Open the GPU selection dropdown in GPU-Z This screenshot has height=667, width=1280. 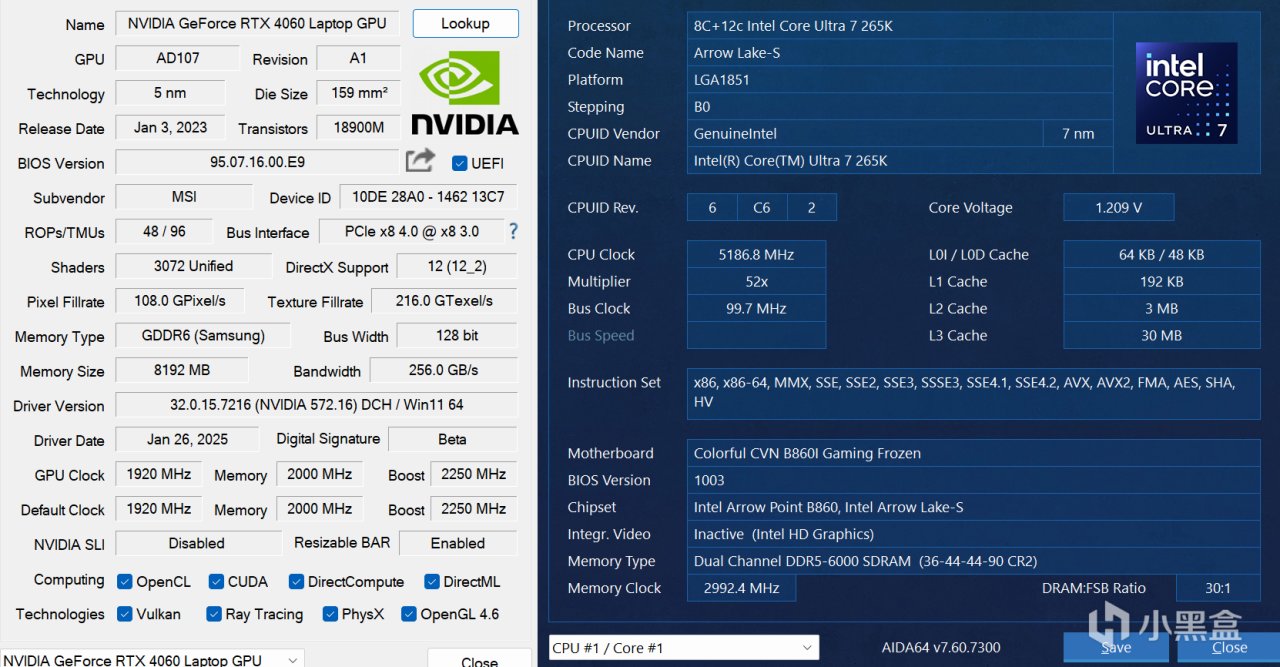(x=152, y=659)
